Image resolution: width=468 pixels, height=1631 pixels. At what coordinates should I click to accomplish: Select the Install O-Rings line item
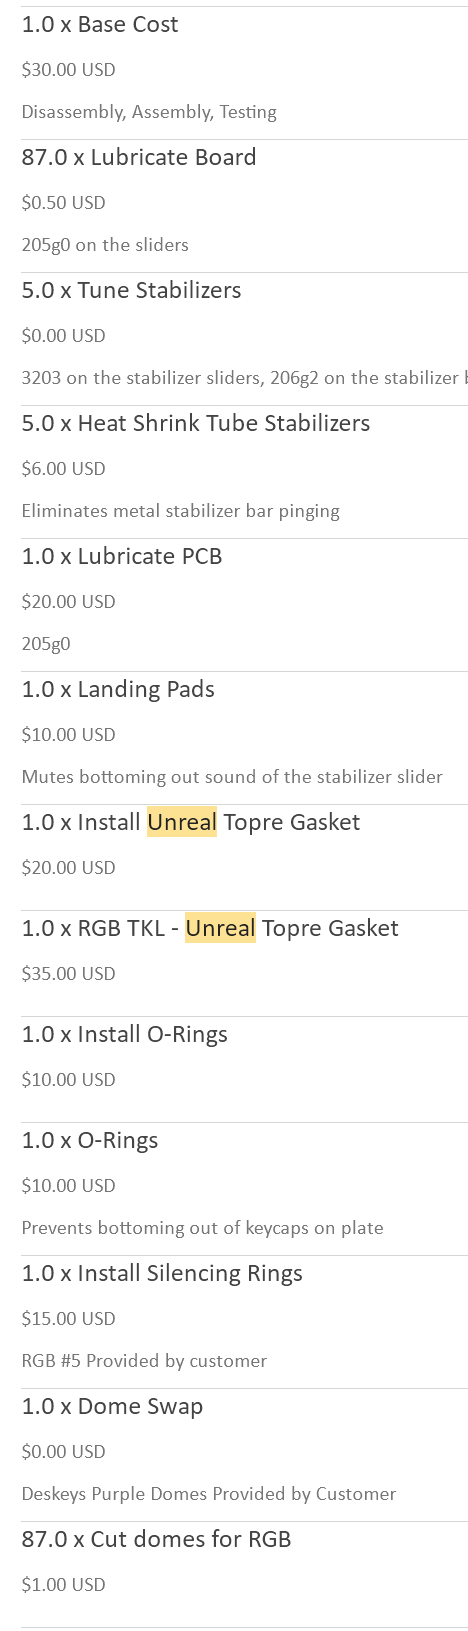125,1035
